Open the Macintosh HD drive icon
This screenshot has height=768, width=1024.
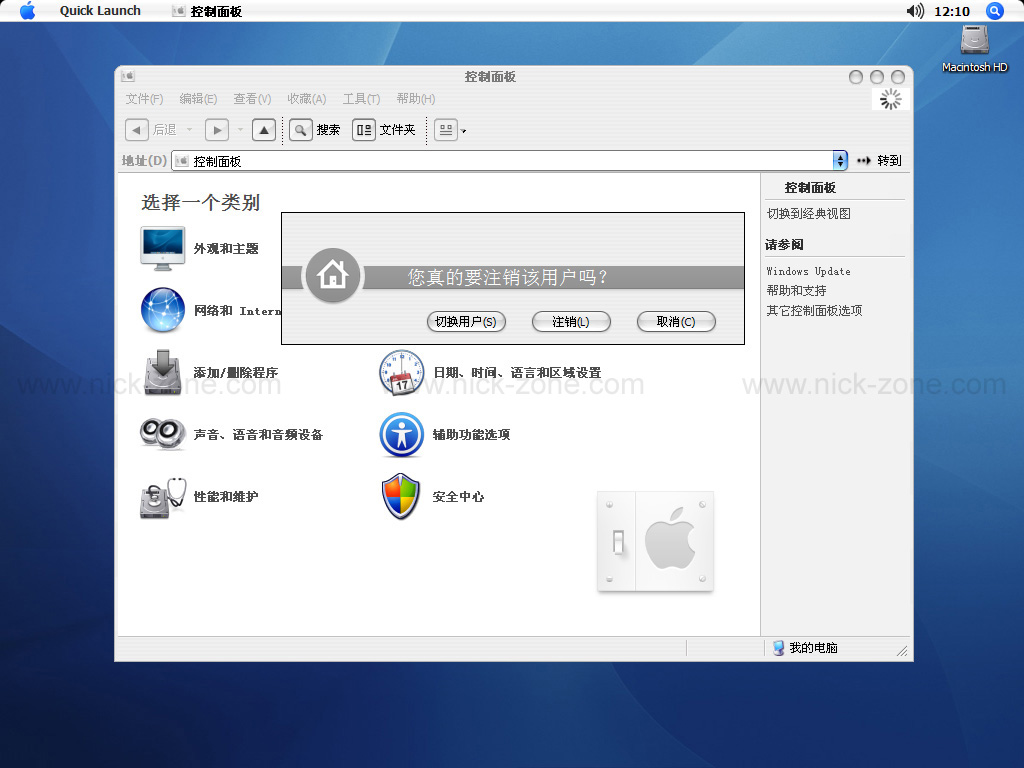[x=974, y=40]
